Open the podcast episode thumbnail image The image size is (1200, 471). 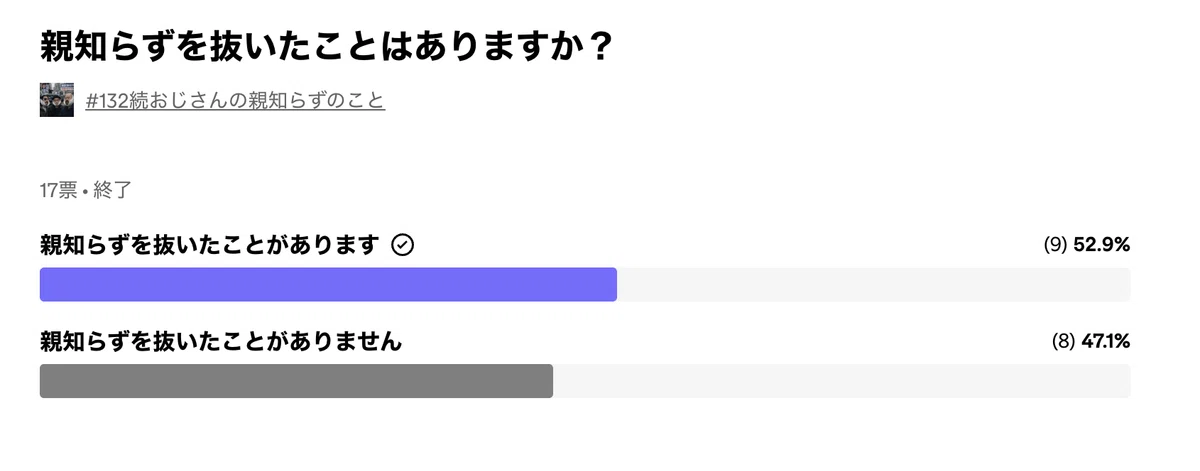[x=57, y=100]
